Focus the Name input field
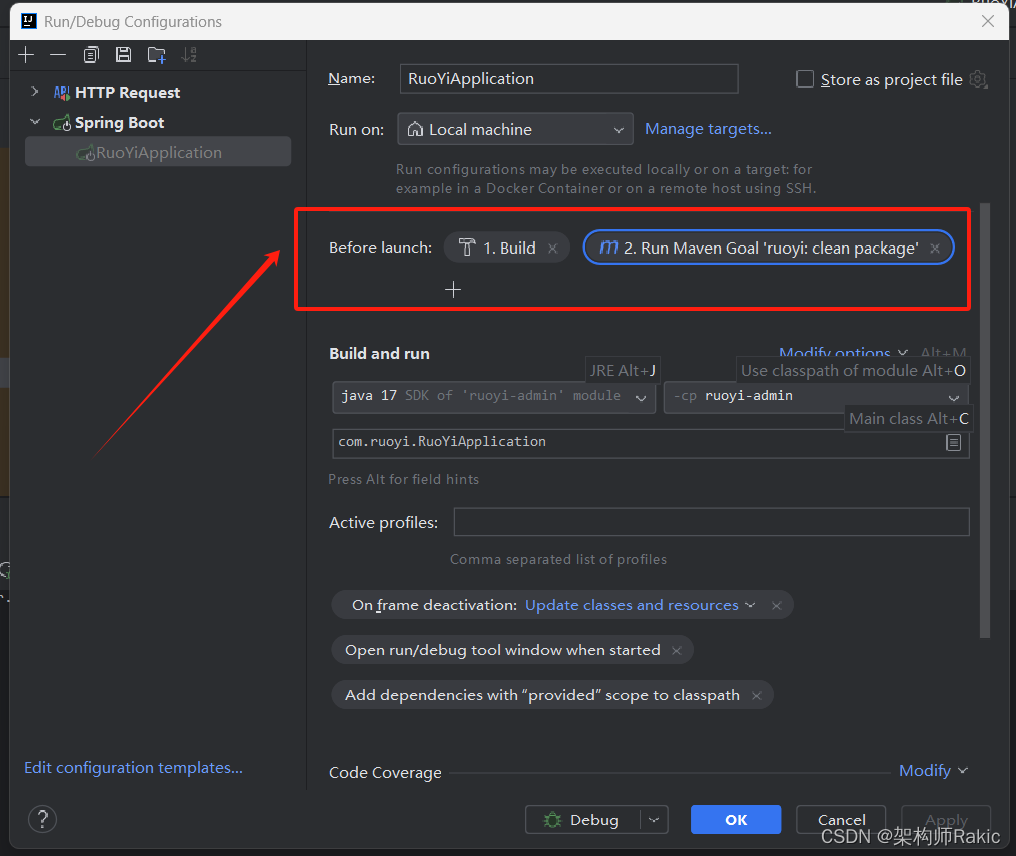 (x=569, y=79)
